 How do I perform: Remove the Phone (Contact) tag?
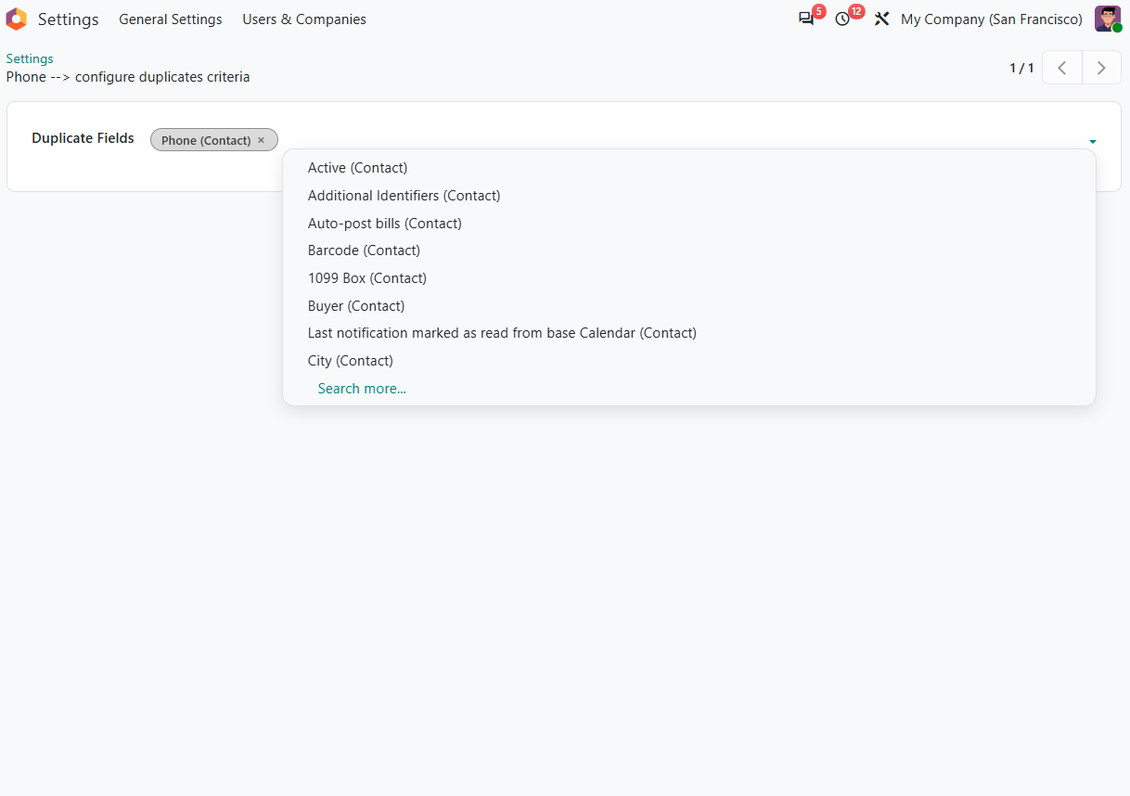pos(262,140)
